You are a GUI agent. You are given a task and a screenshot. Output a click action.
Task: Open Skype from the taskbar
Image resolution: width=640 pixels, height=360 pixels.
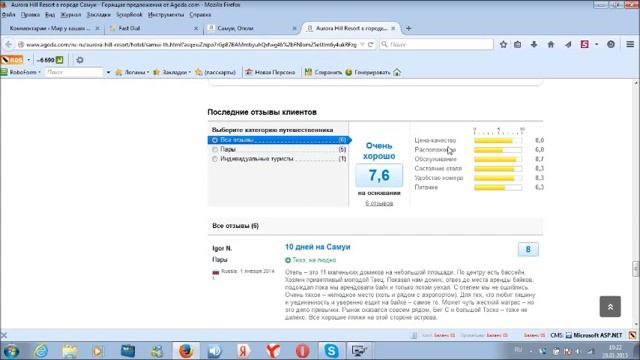pyautogui.click(x=331, y=351)
